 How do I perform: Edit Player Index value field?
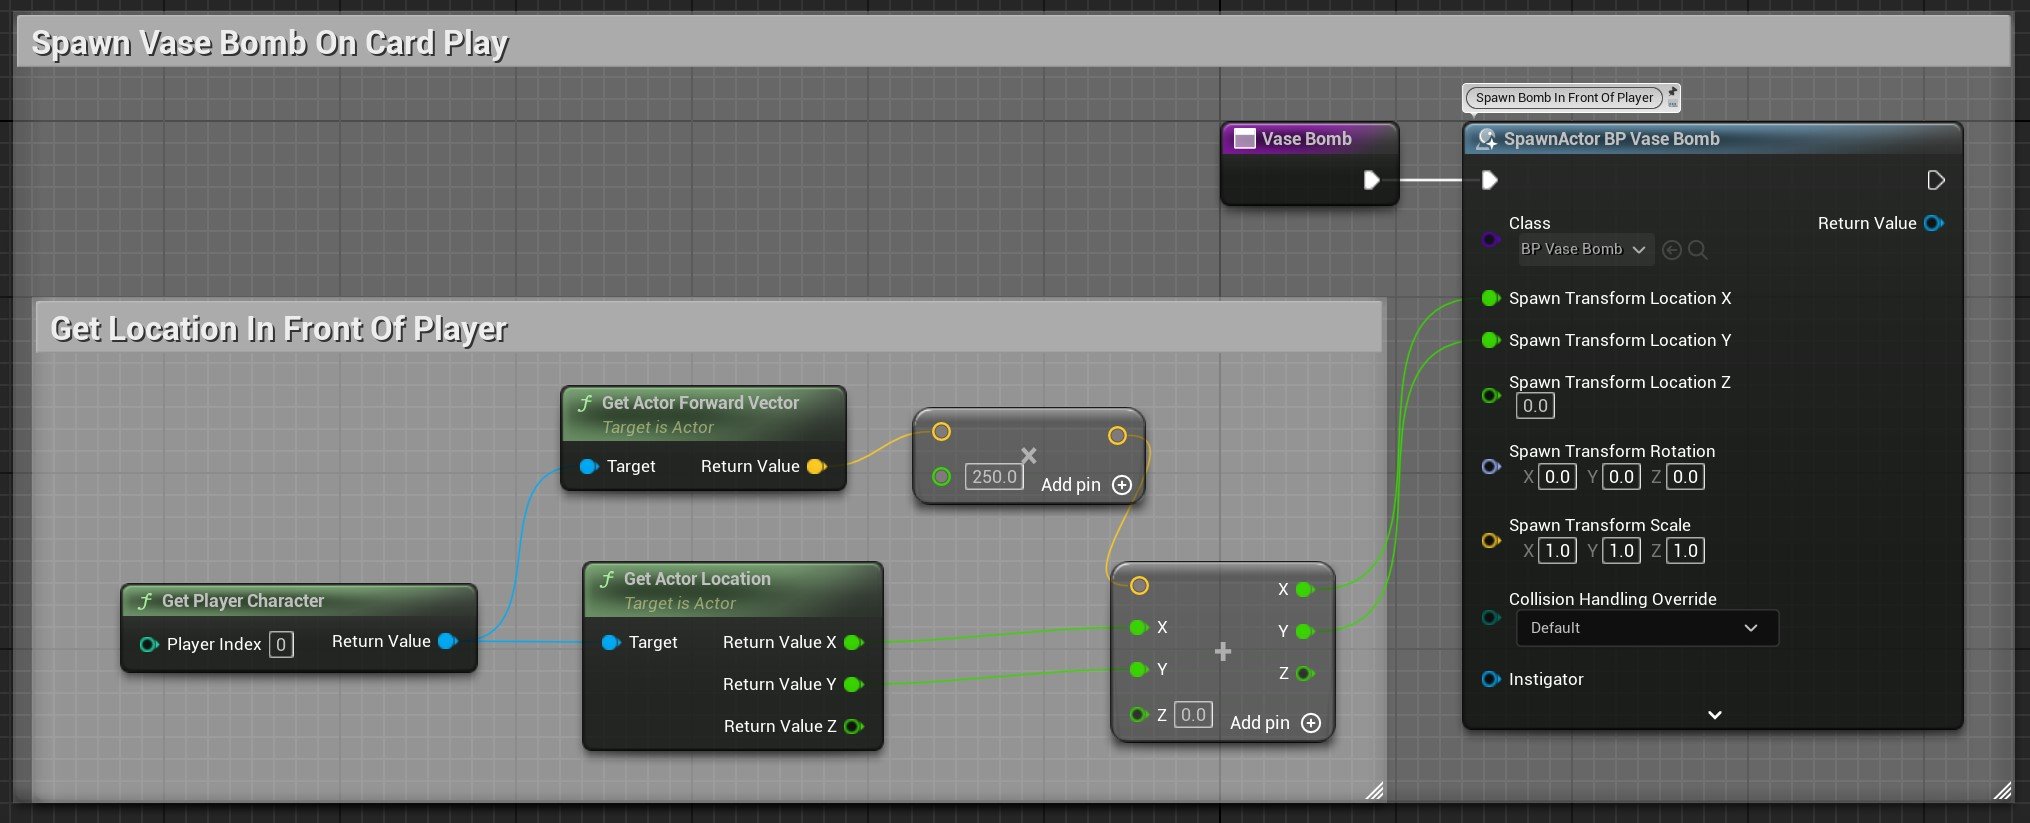pyautogui.click(x=281, y=645)
